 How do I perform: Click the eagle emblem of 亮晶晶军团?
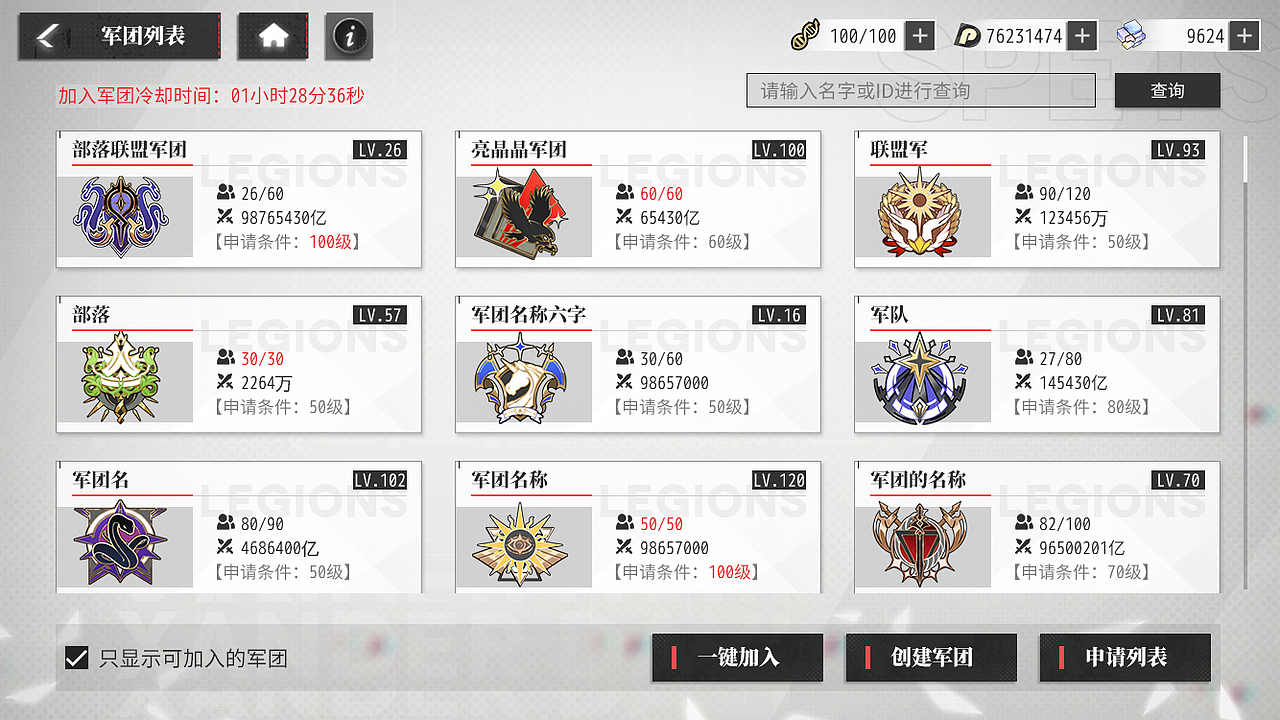517,213
